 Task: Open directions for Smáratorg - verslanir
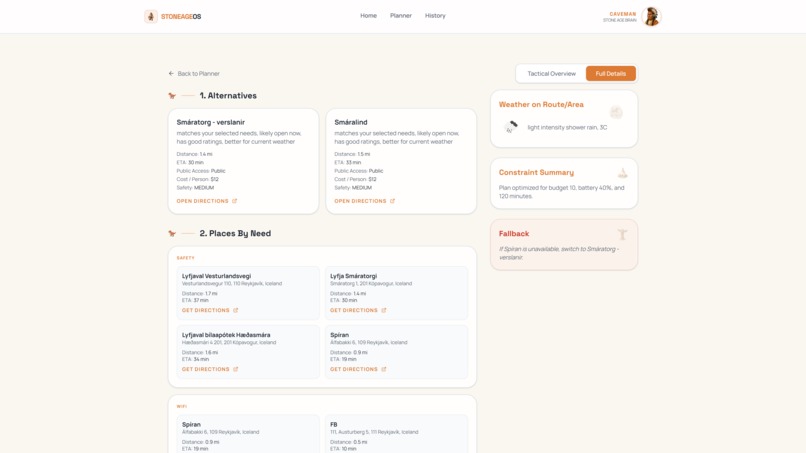click(207, 201)
